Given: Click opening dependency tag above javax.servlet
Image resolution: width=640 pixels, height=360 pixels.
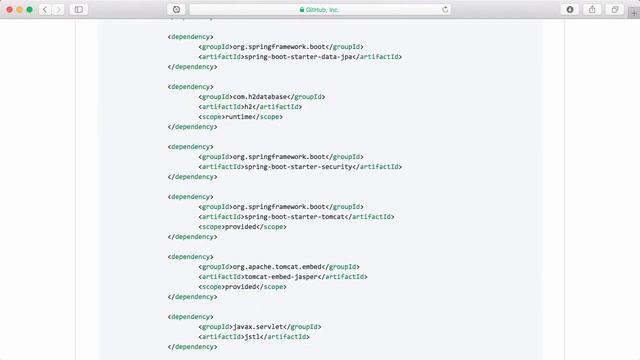Looking at the screenshot, I should pyautogui.click(x=190, y=317).
